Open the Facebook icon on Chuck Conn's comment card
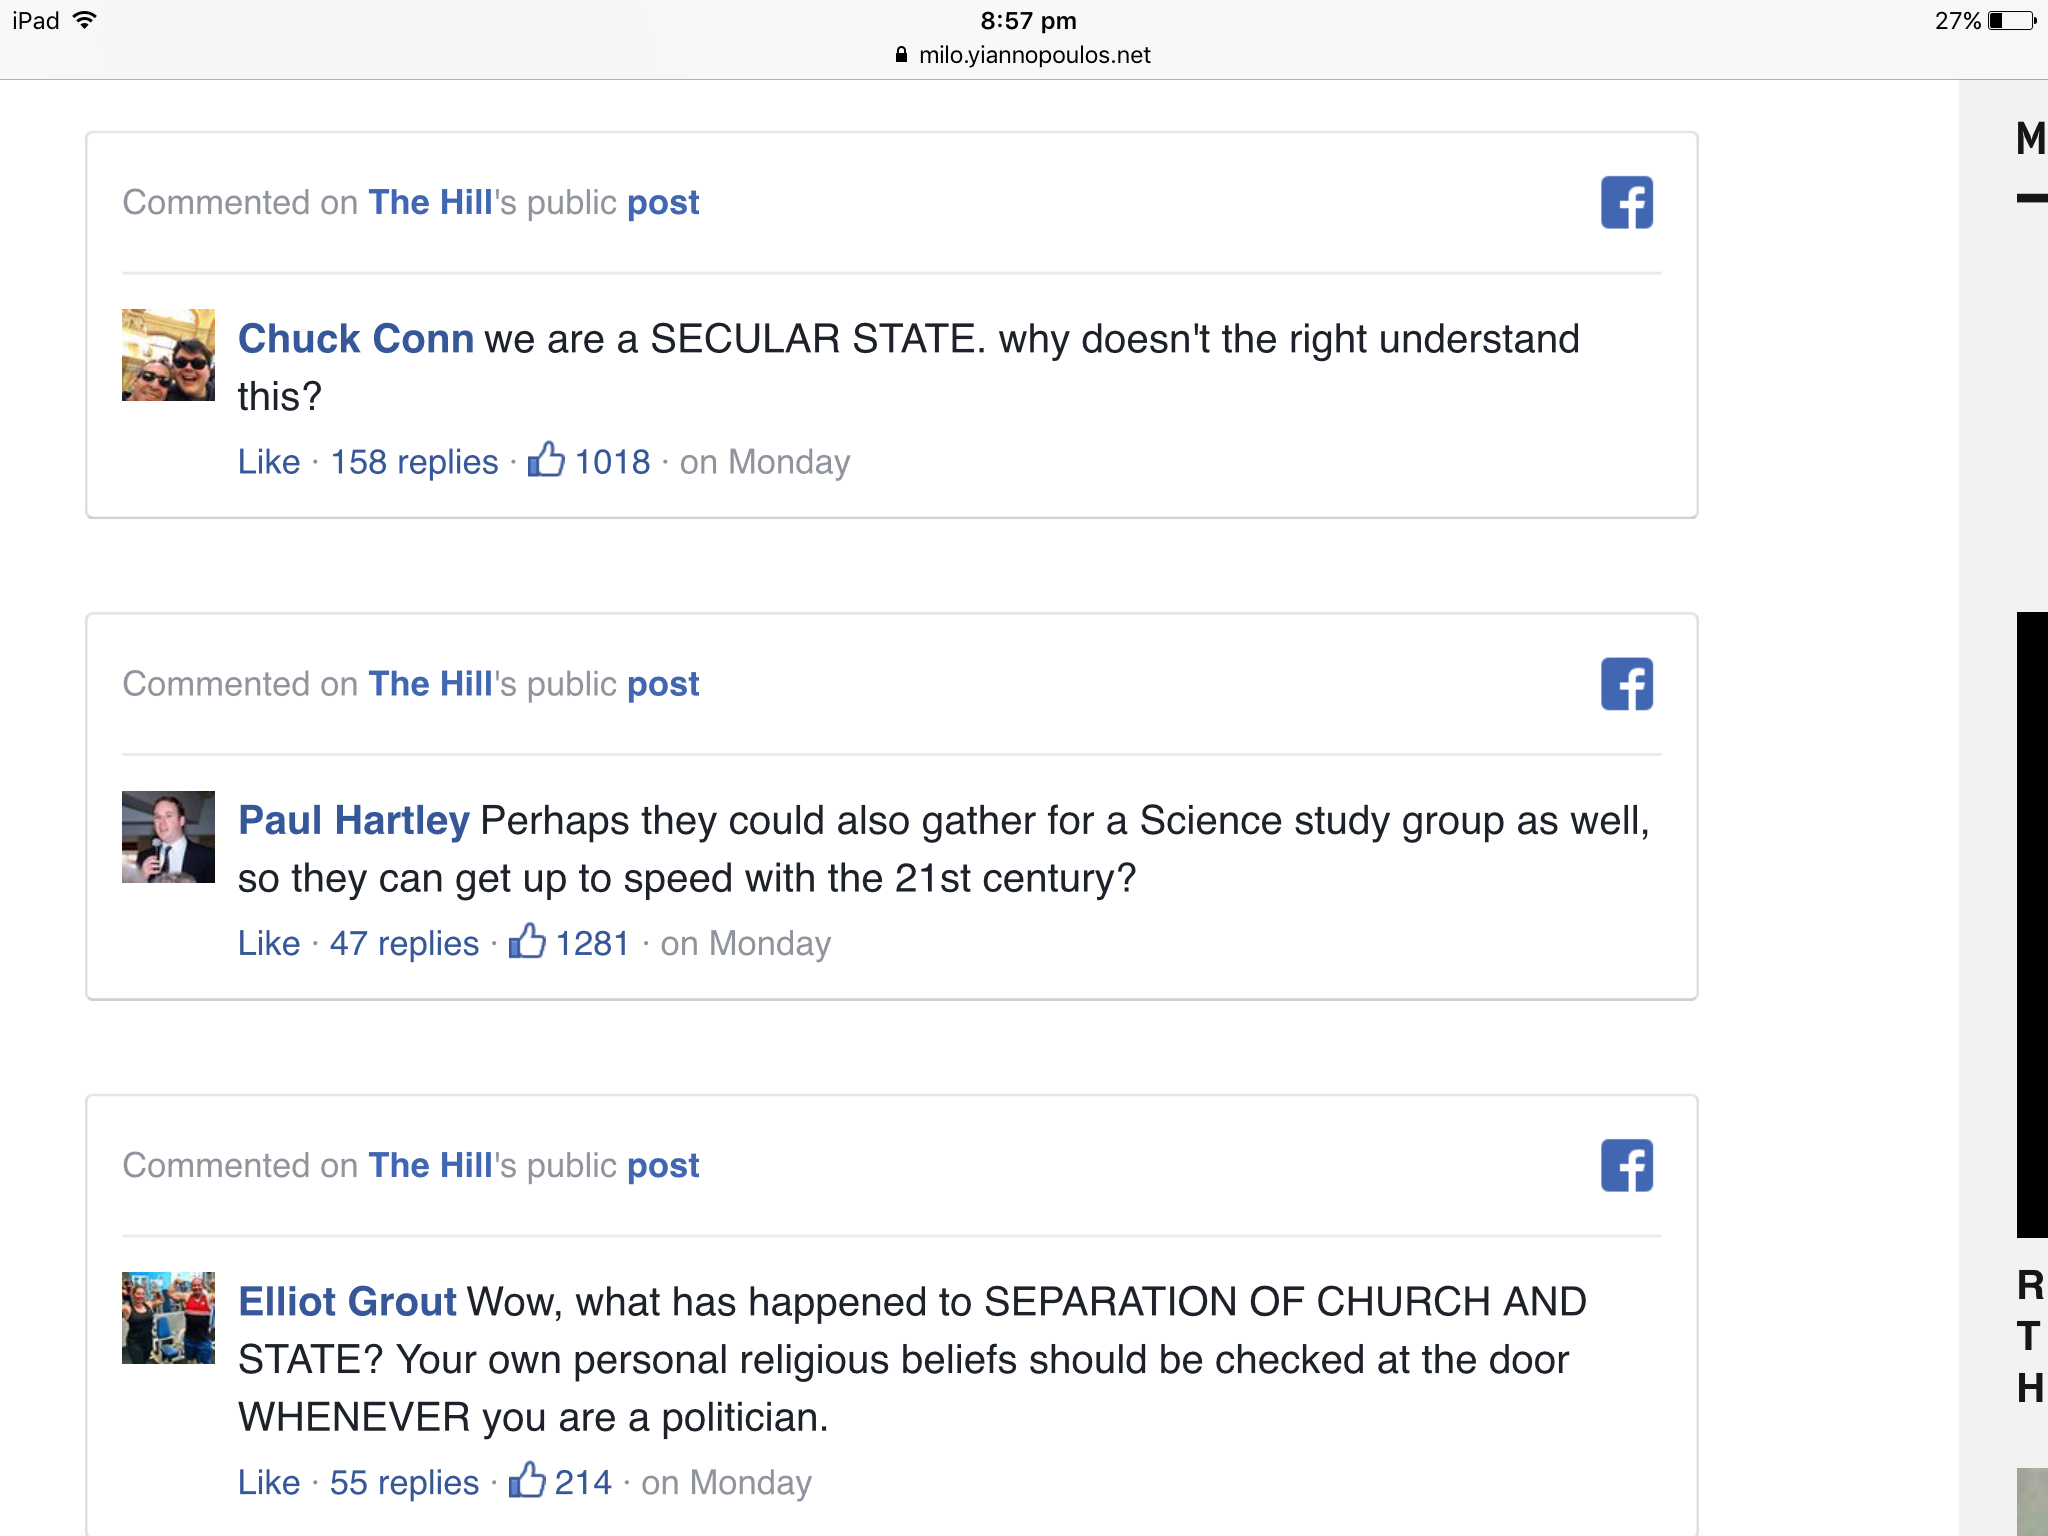The image size is (2048, 1536). [x=1626, y=203]
